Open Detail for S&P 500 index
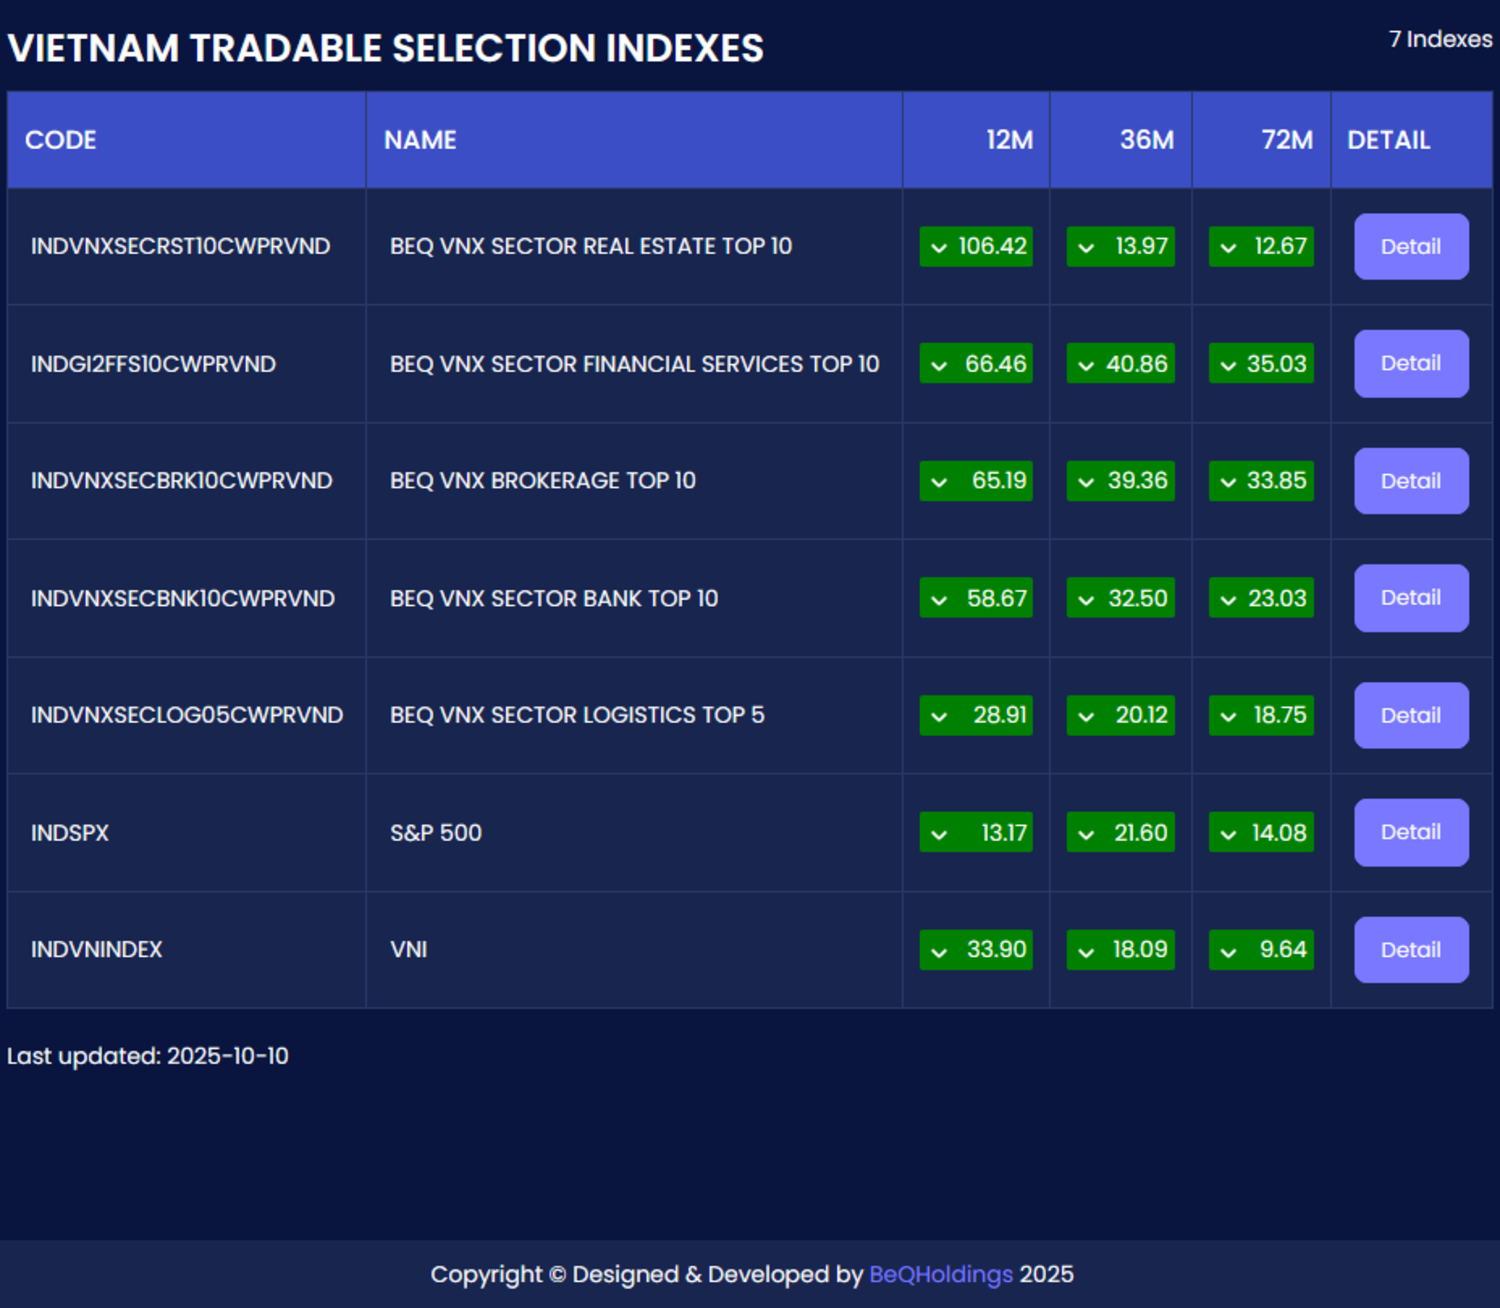The image size is (1500, 1308). point(1410,832)
